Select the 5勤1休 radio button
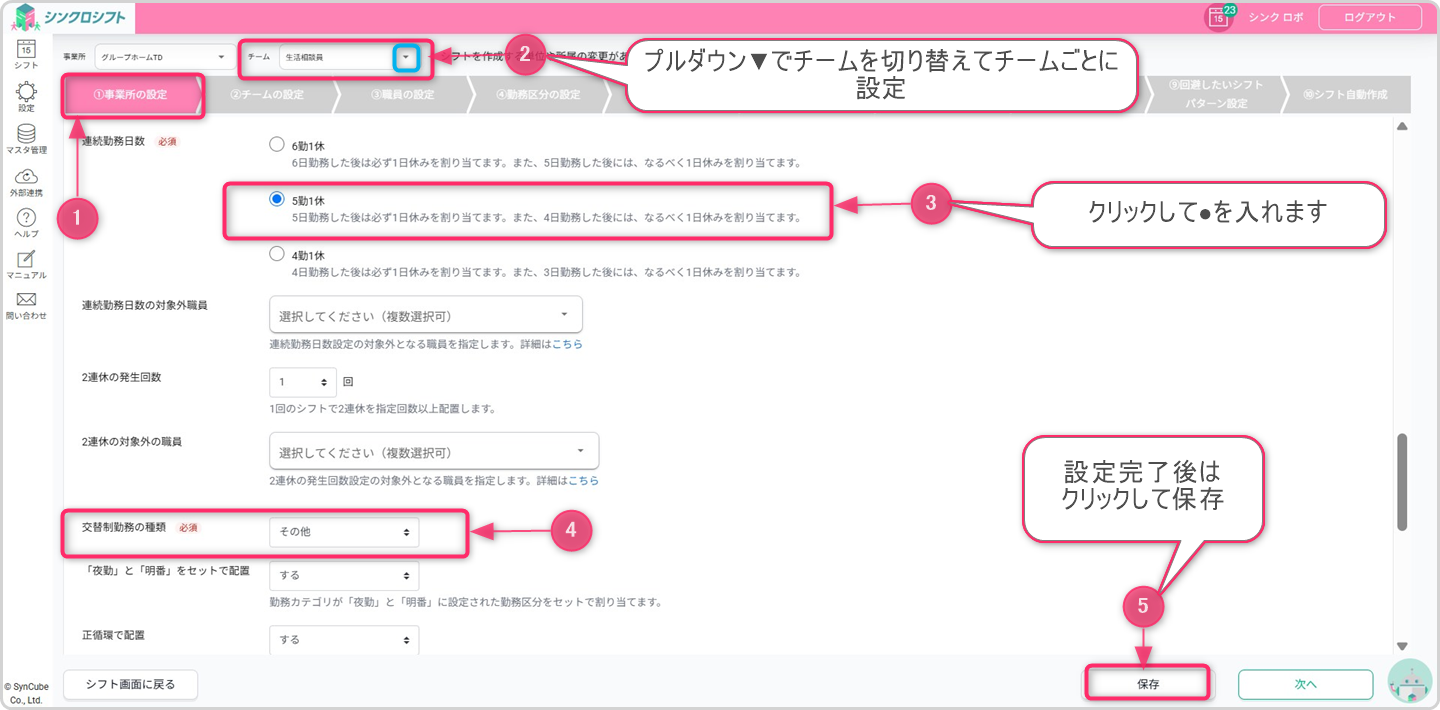This screenshot has height=710, width=1440. pos(277,199)
